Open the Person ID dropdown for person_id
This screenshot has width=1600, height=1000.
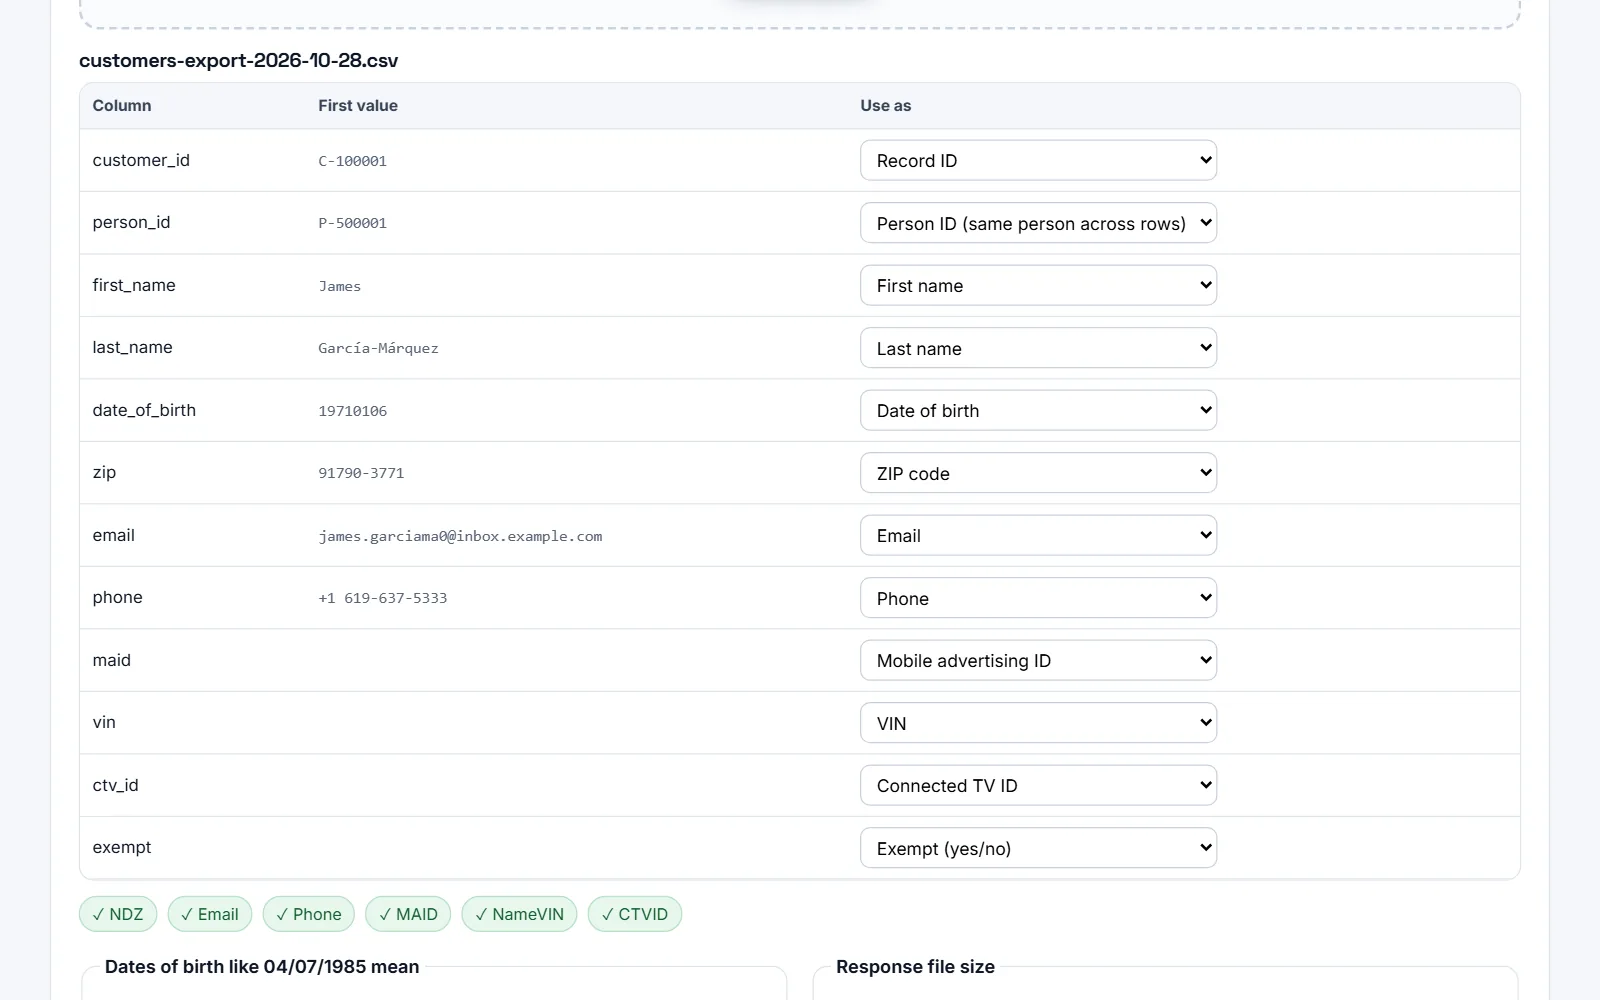coord(1038,223)
